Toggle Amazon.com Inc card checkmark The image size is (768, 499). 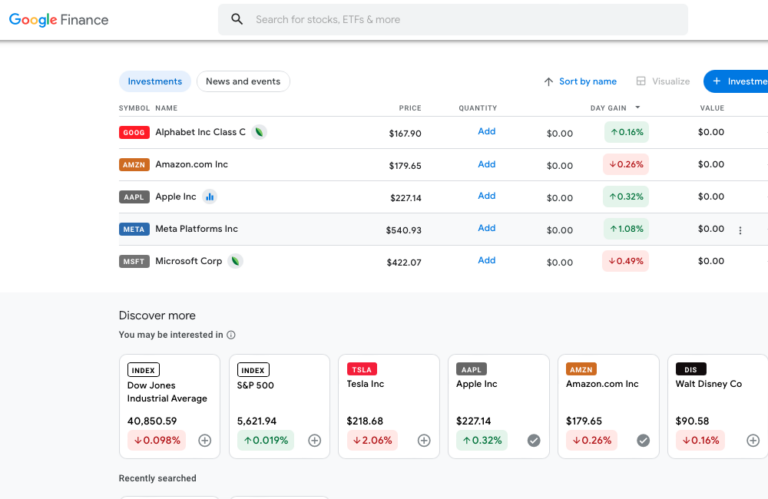[643, 440]
